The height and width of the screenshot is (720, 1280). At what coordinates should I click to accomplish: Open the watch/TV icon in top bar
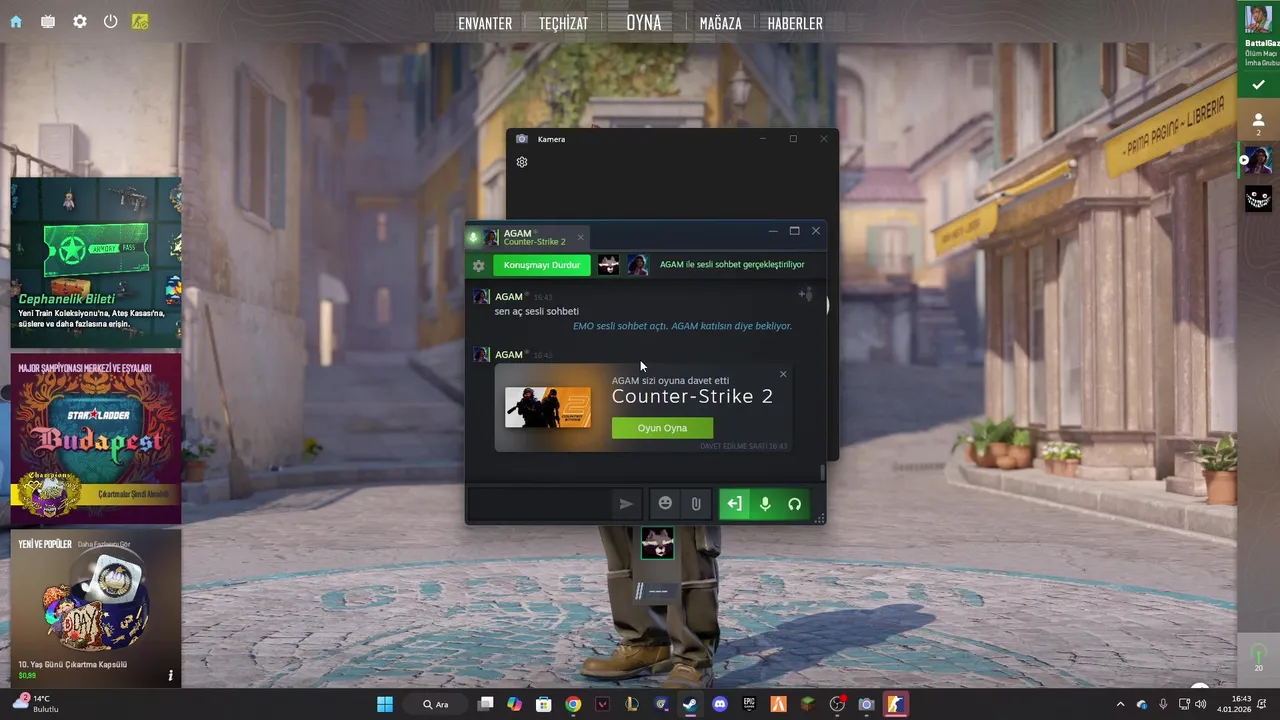48,21
